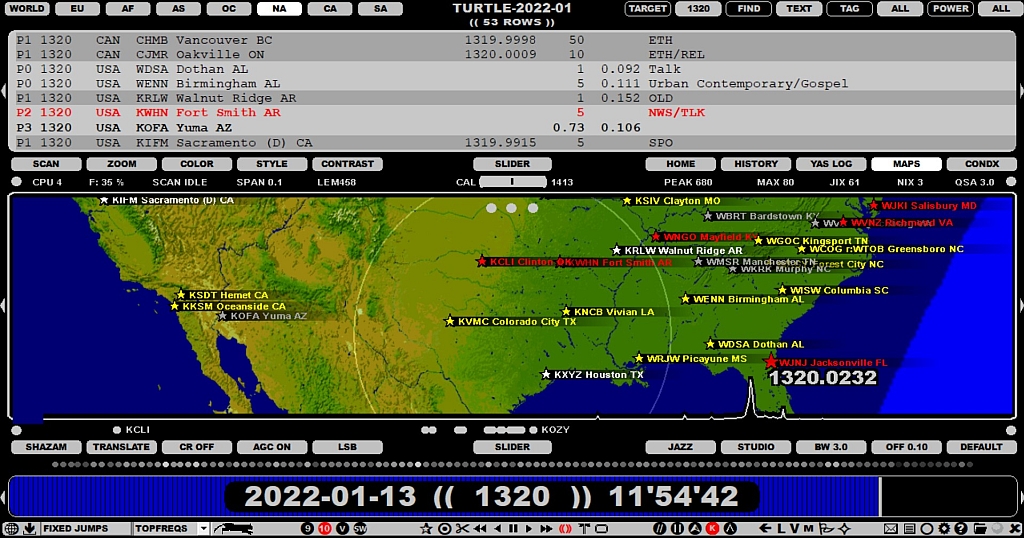The image size is (1024, 538).
Task: Toggle the LSB sideband mode
Action: point(347,447)
